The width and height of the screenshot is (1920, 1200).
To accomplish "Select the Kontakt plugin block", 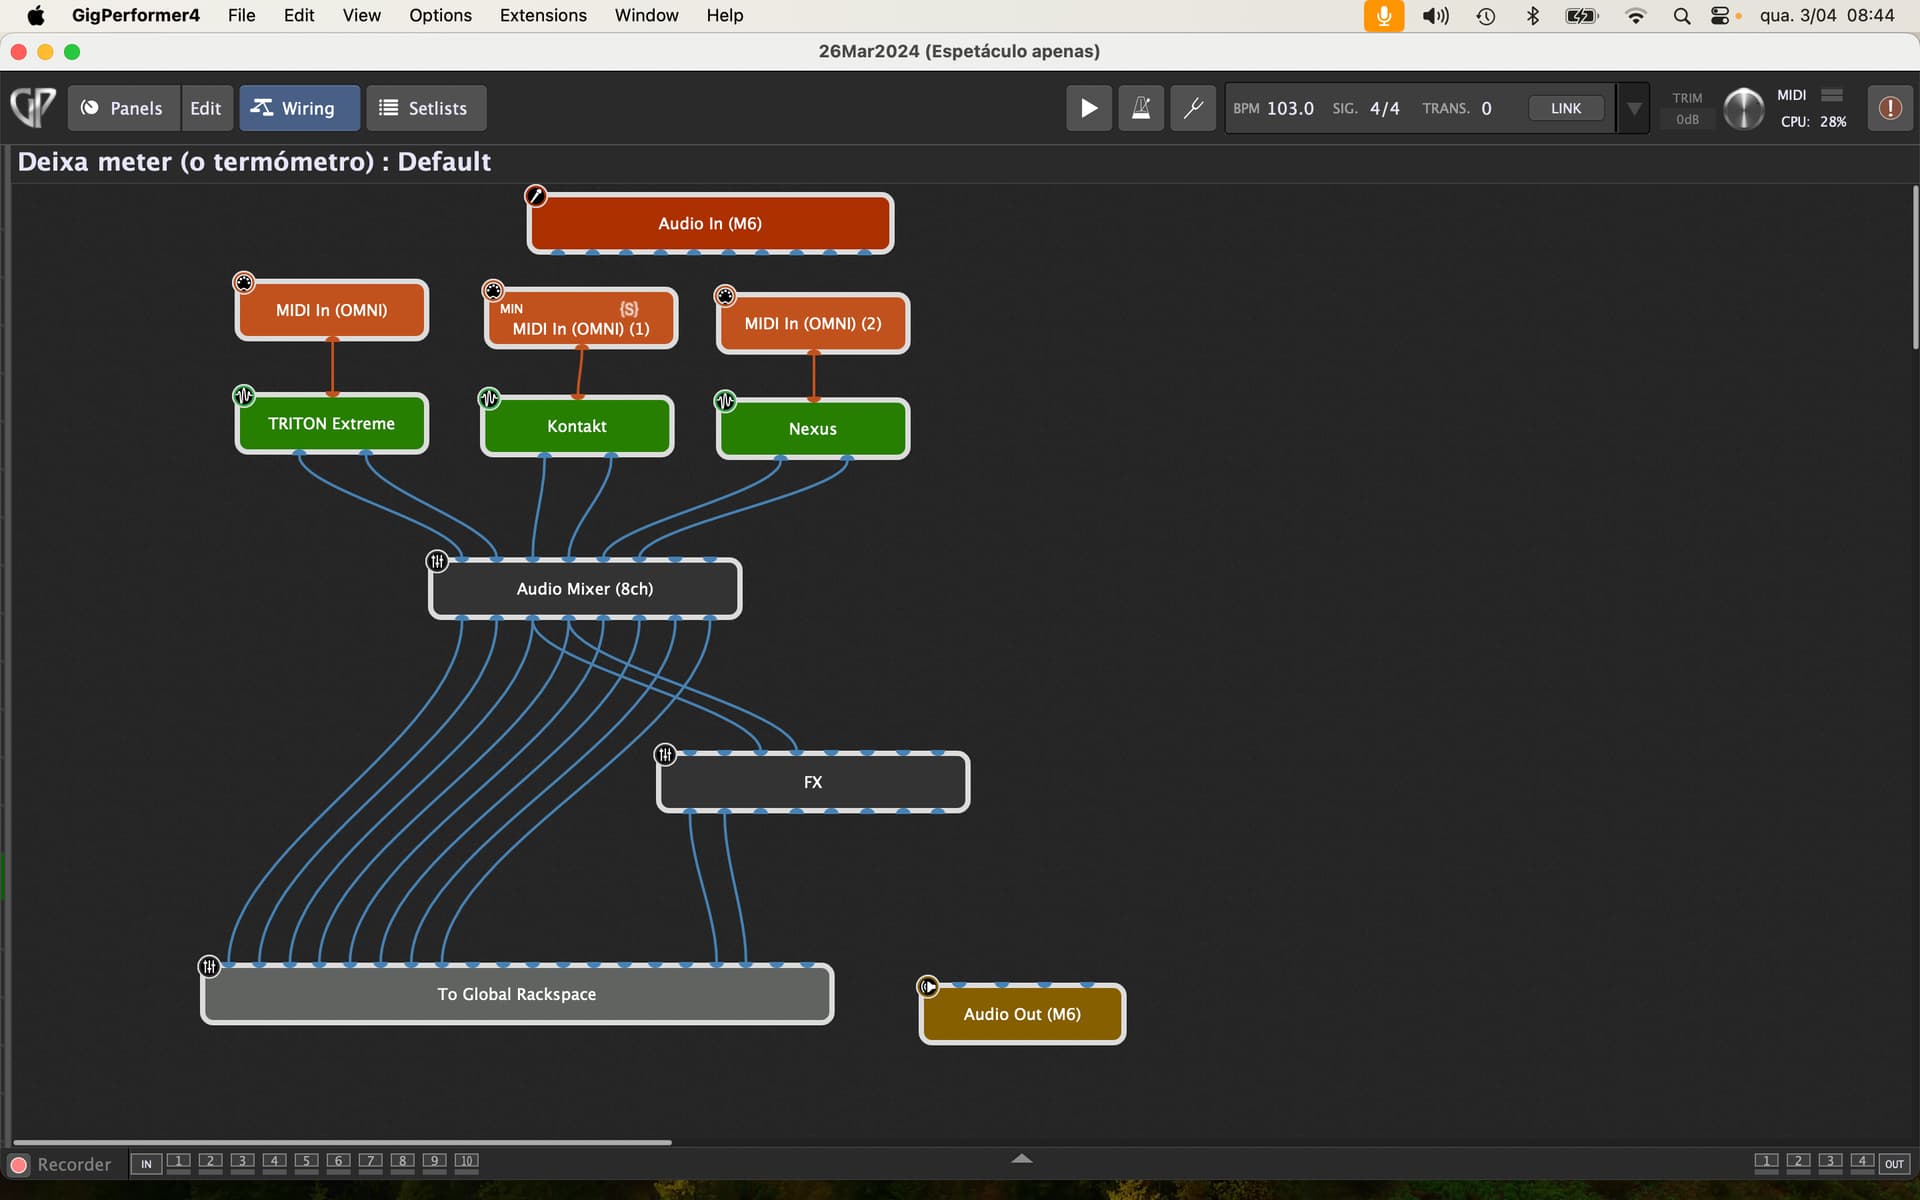I will tap(577, 426).
